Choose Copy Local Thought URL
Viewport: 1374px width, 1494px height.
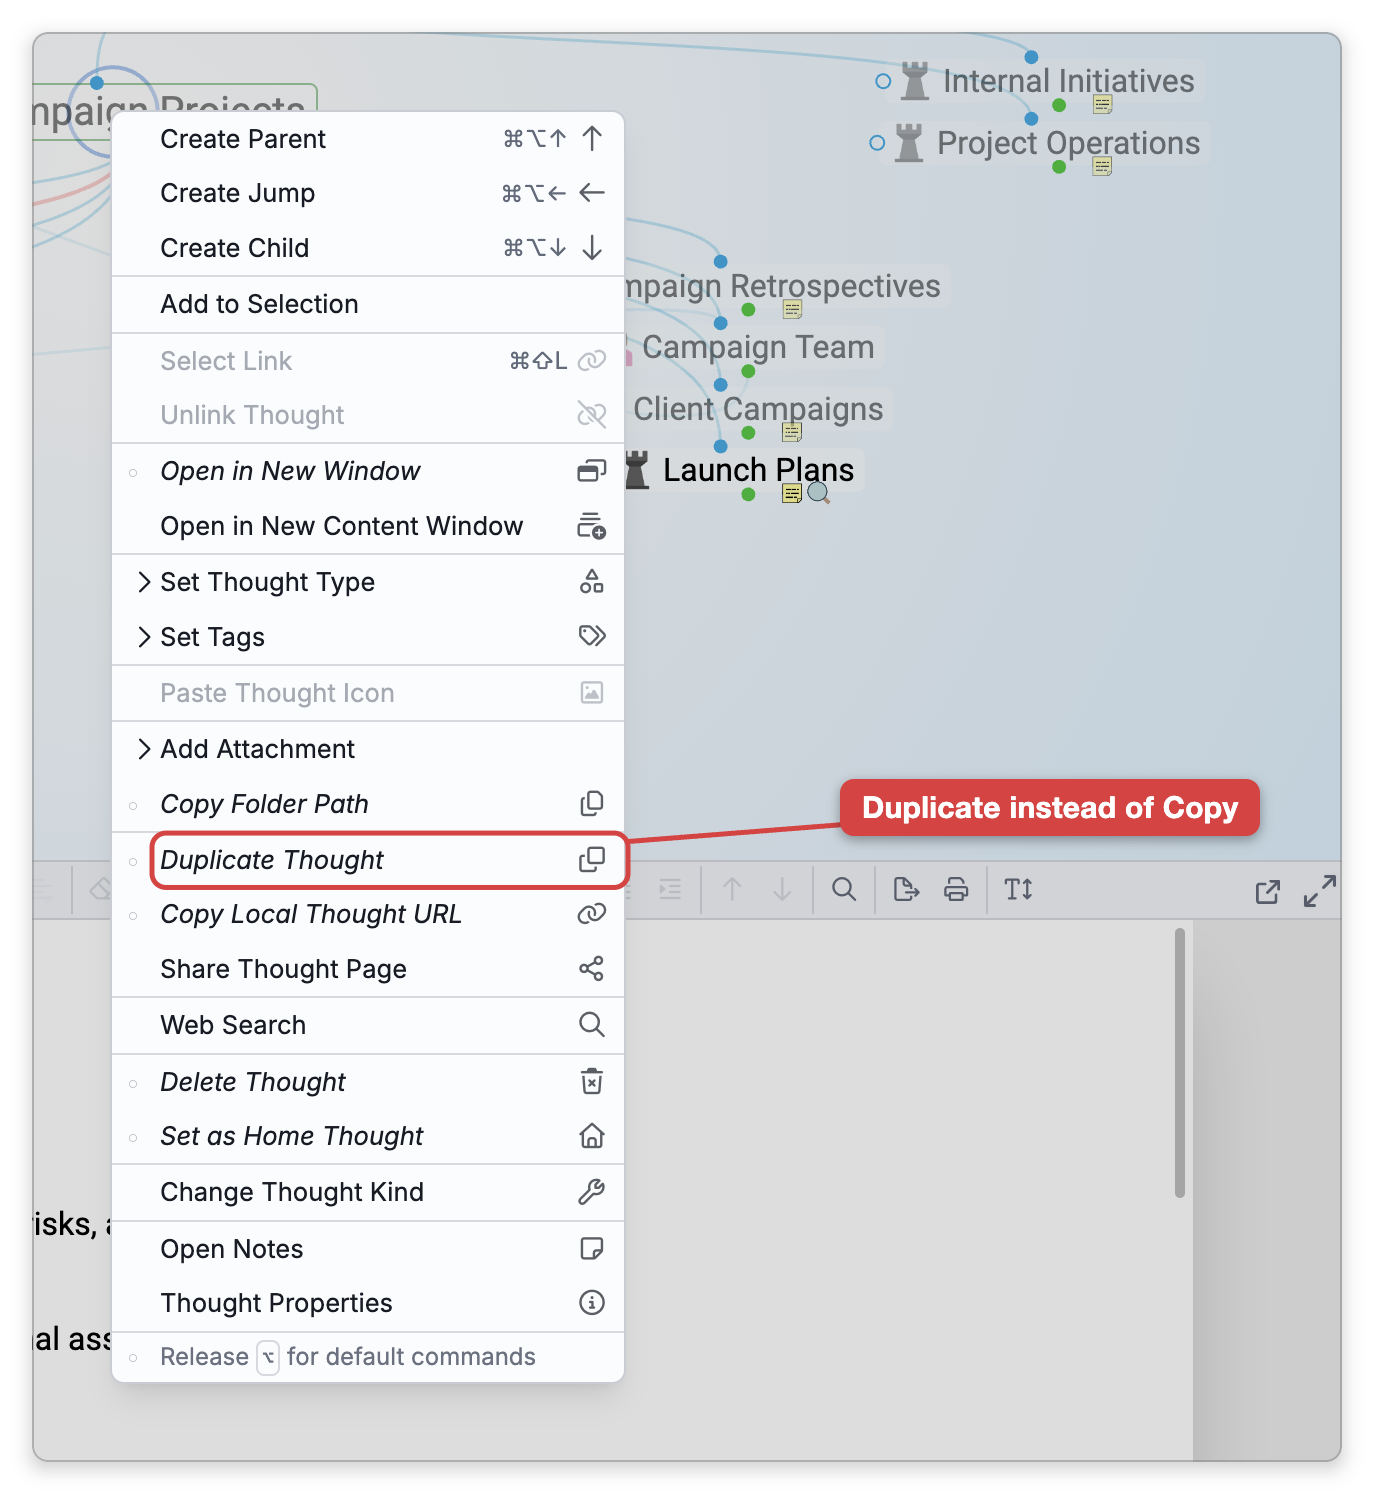pos(368,914)
